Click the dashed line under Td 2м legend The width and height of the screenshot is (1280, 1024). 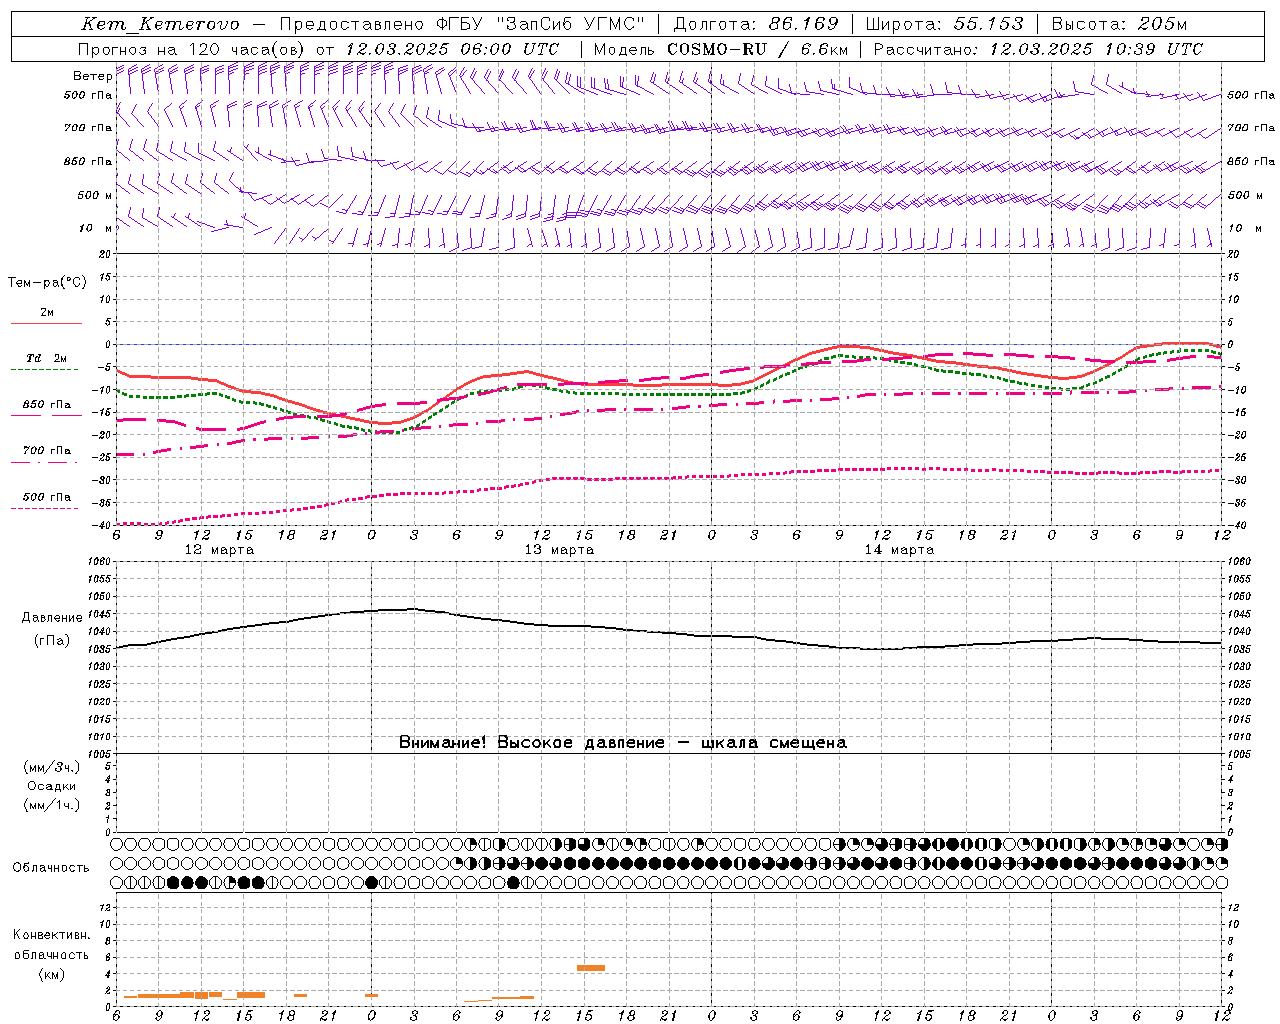click(x=44, y=370)
